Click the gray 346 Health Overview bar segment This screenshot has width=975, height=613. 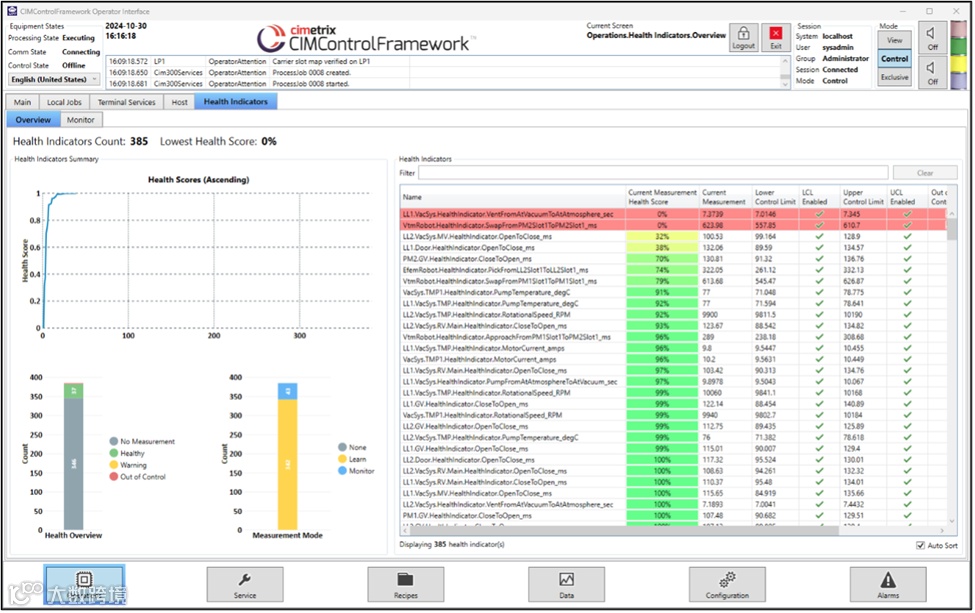73,464
